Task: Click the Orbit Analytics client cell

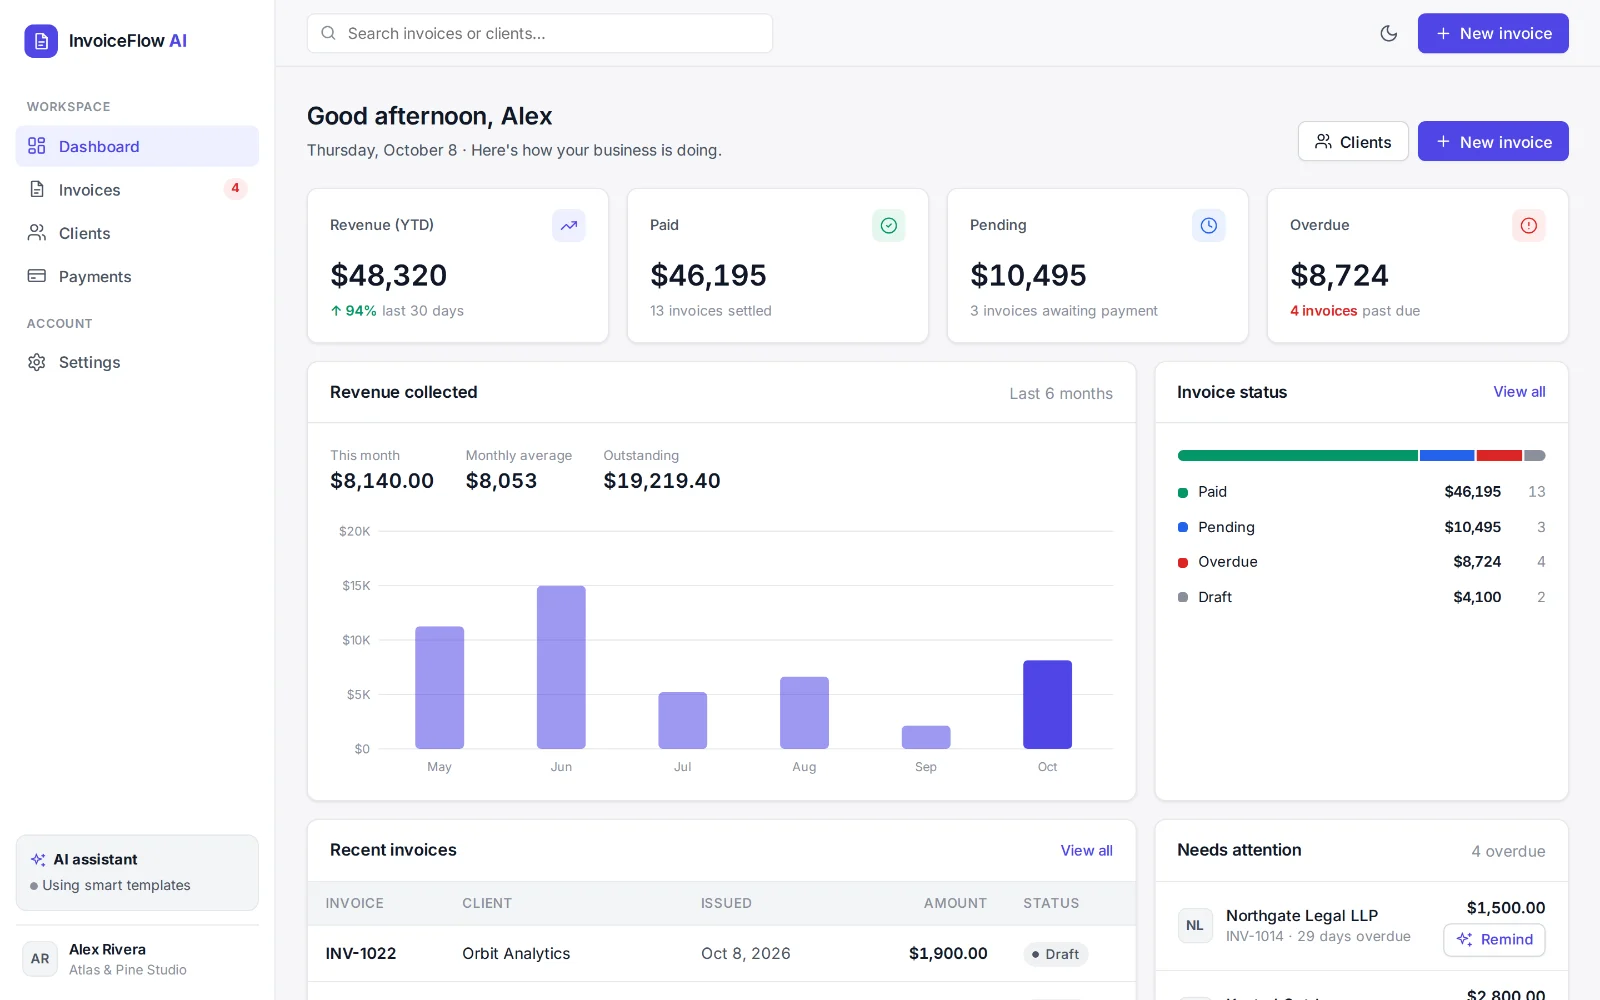Action: (516, 954)
